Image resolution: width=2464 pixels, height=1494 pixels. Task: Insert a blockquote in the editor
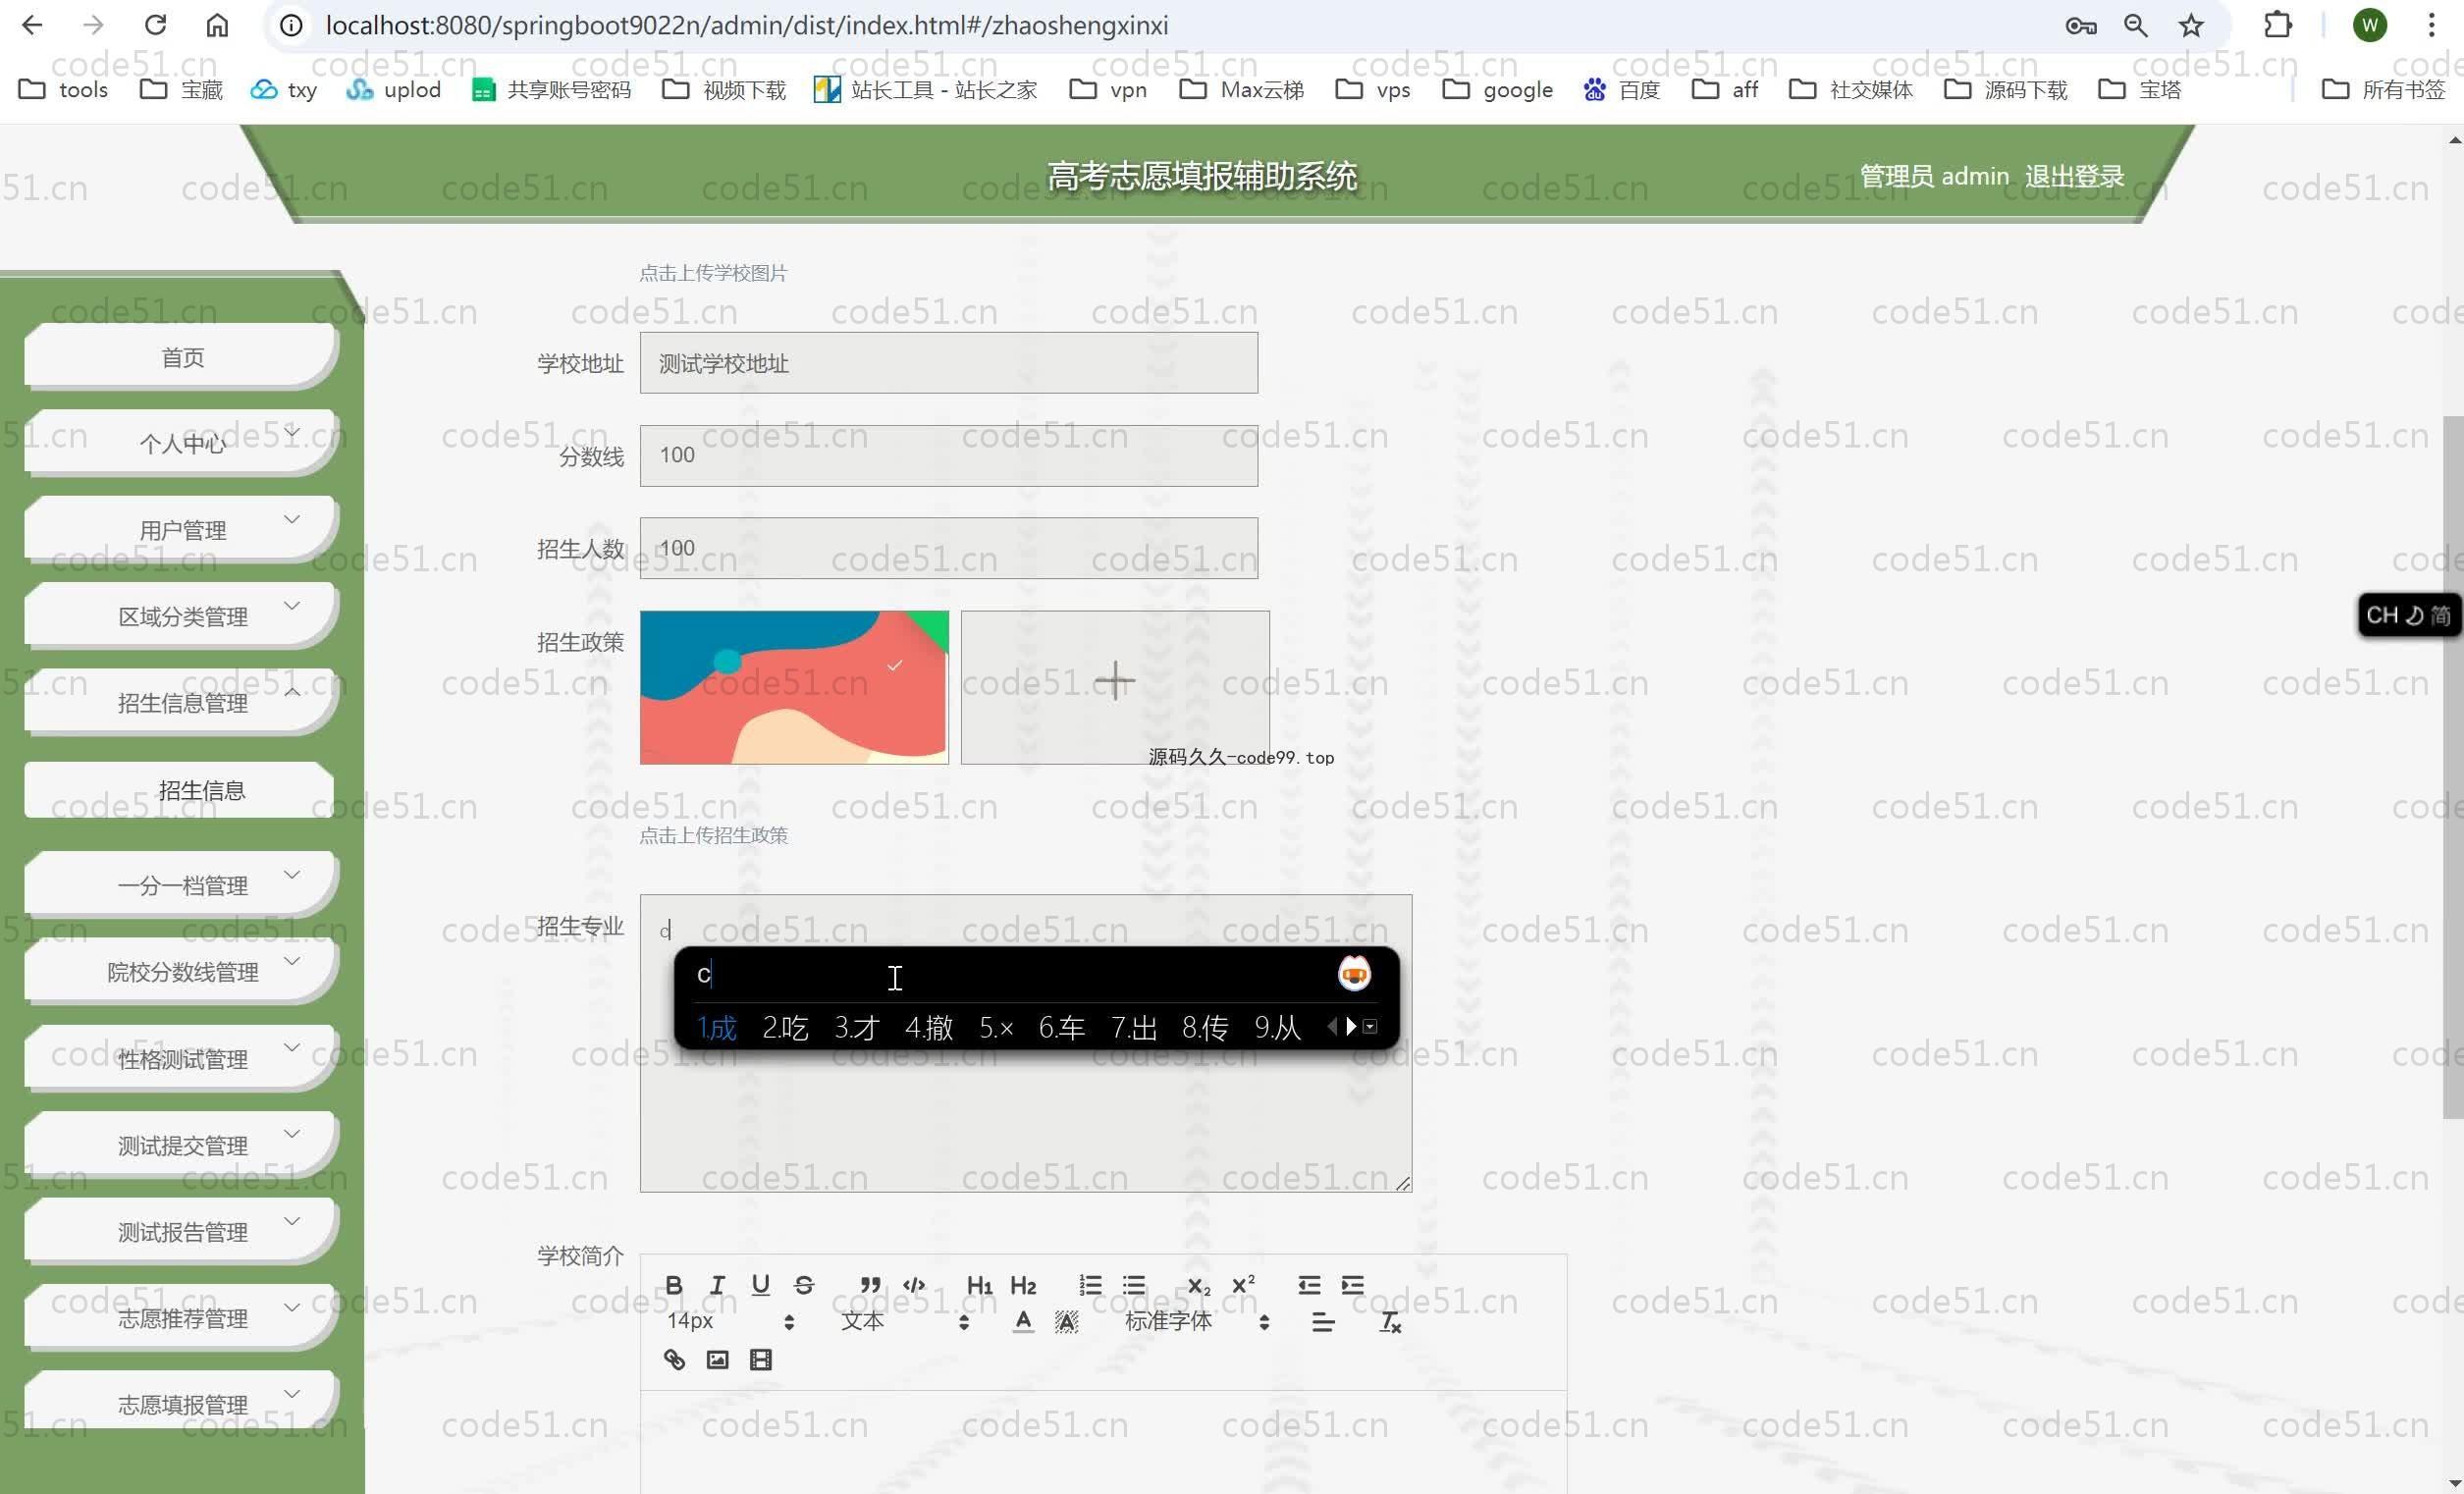click(870, 1285)
